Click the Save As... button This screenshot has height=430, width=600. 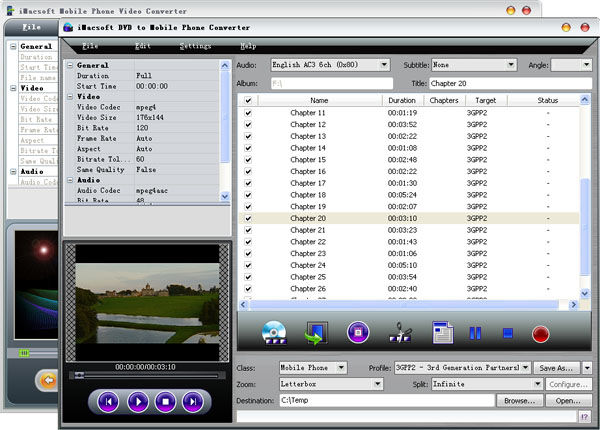click(x=556, y=368)
